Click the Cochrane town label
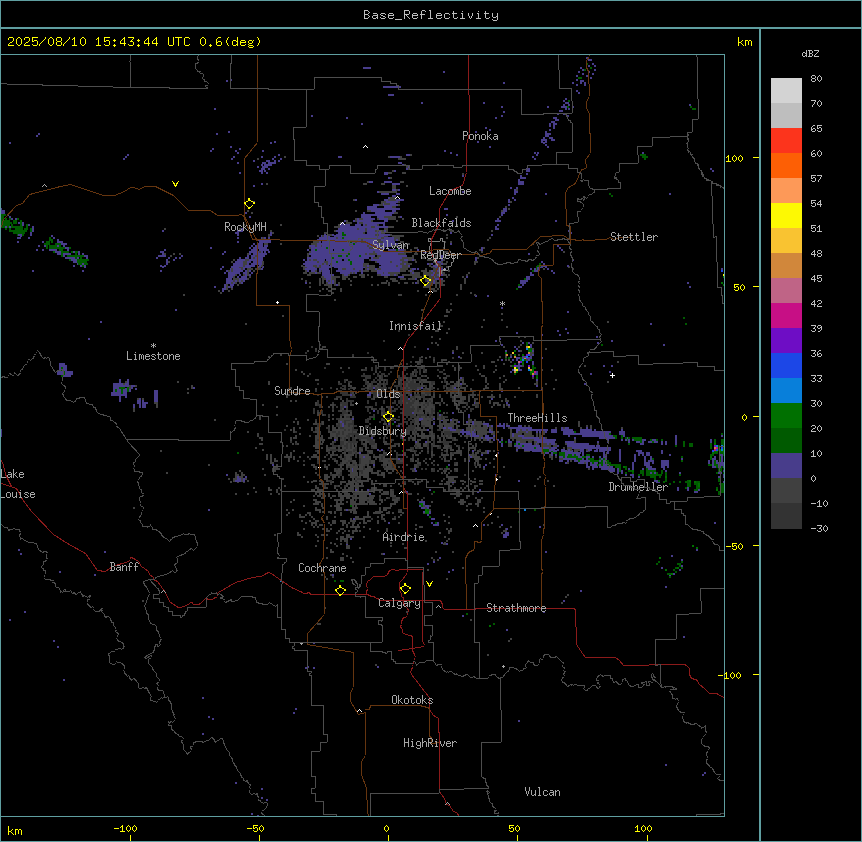 pyautogui.click(x=322, y=568)
